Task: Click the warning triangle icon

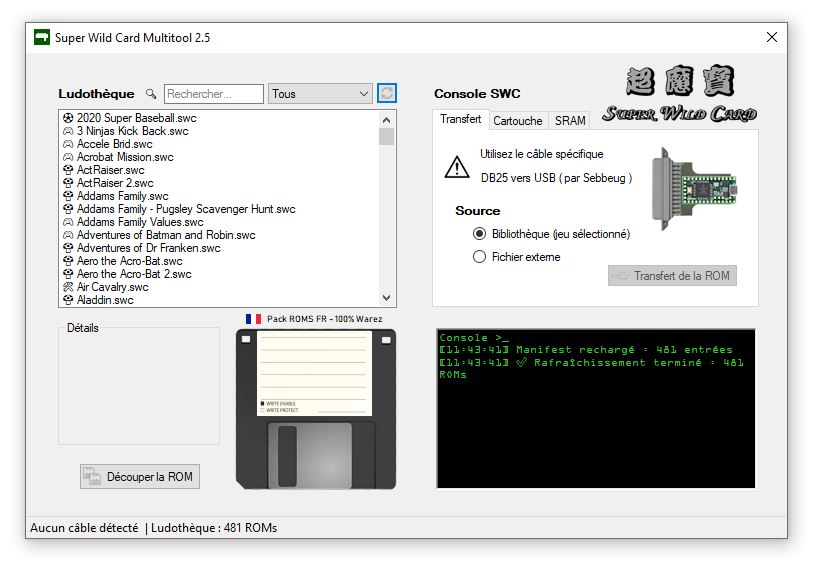Action: (x=457, y=167)
